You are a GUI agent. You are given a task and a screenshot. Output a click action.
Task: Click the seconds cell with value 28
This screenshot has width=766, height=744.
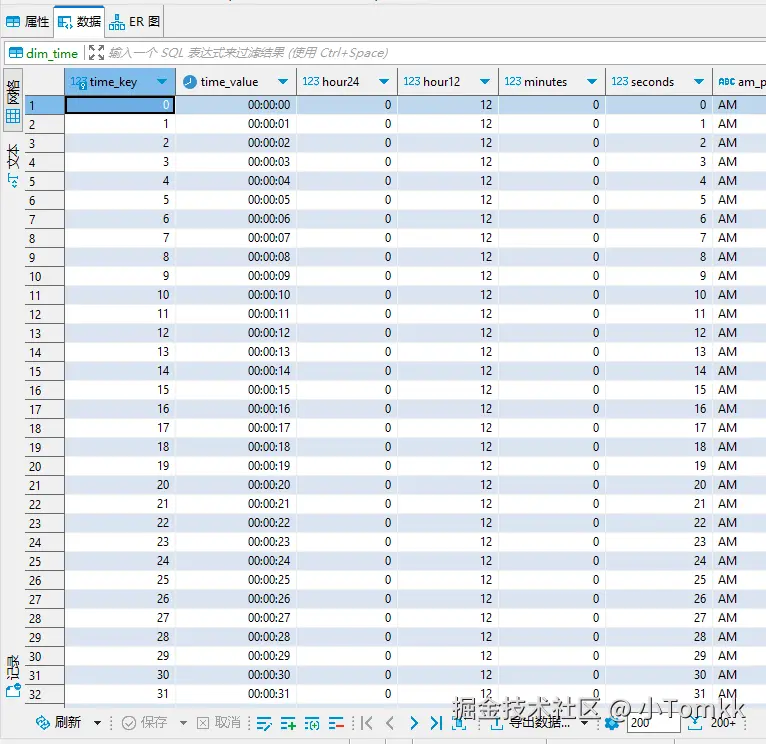659,637
